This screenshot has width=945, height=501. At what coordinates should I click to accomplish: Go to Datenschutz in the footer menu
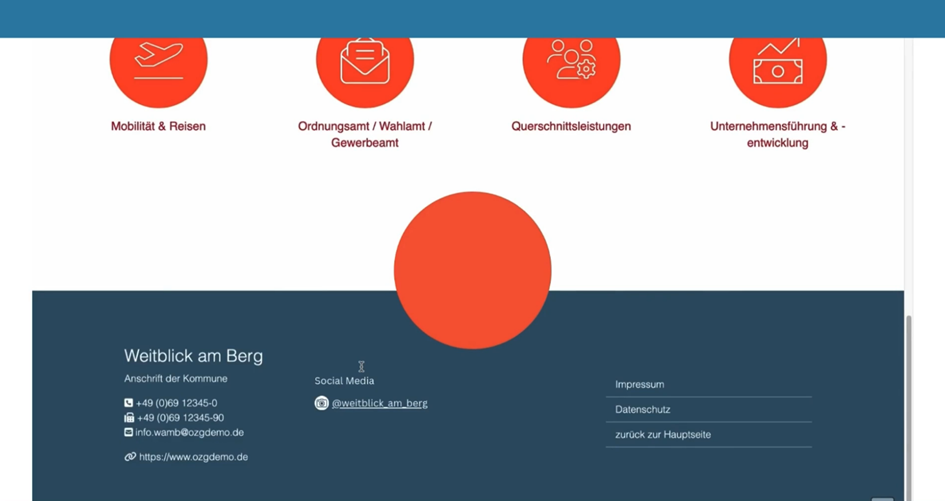[643, 410]
